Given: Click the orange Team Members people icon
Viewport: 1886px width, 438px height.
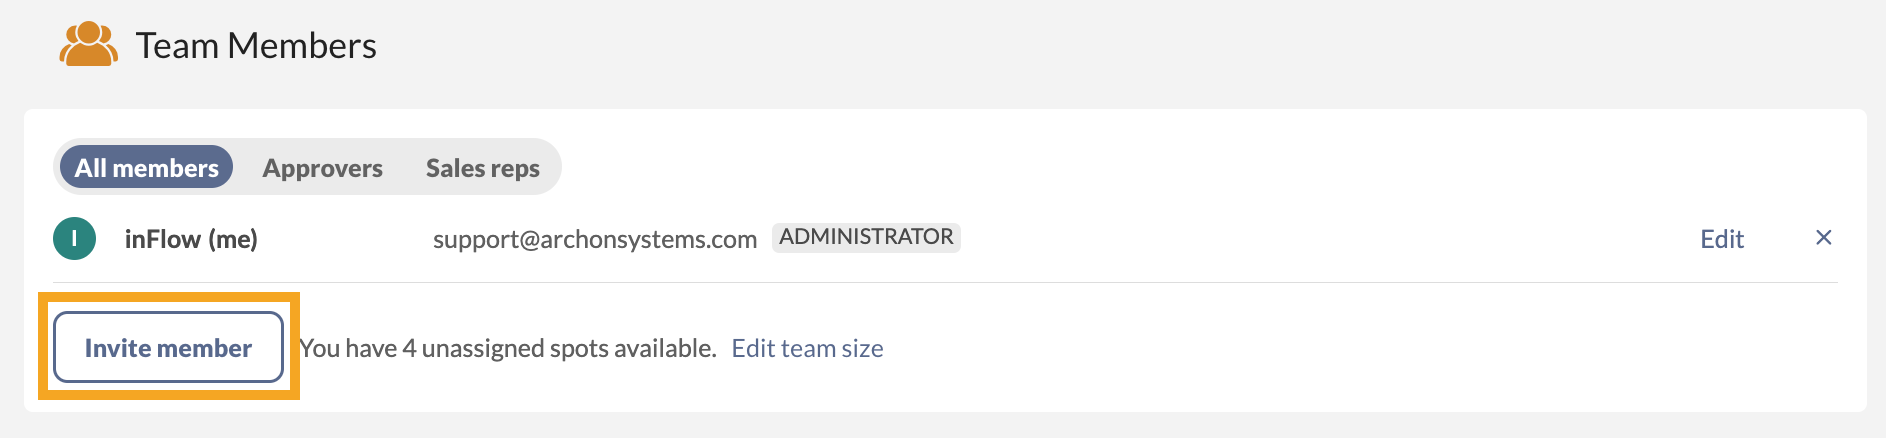Looking at the screenshot, I should click(88, 45).
